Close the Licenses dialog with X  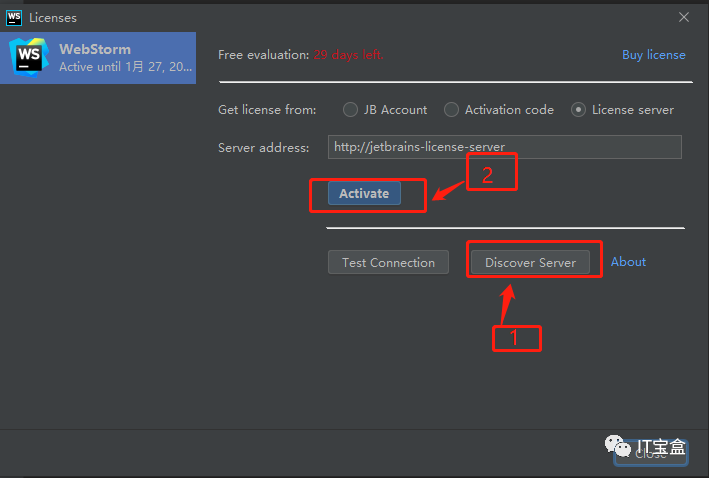coord(684,17)
